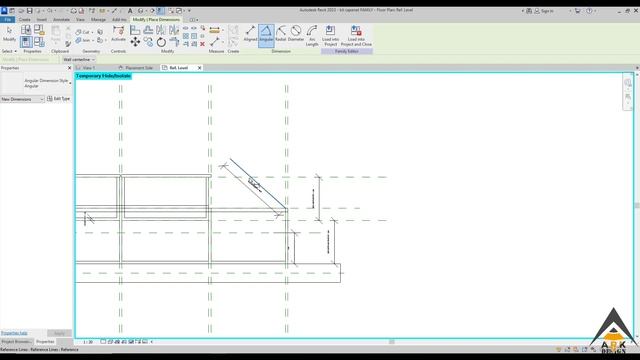Click Load into Project and Close
Screen dimensions: 640x360
coord(356,36)
